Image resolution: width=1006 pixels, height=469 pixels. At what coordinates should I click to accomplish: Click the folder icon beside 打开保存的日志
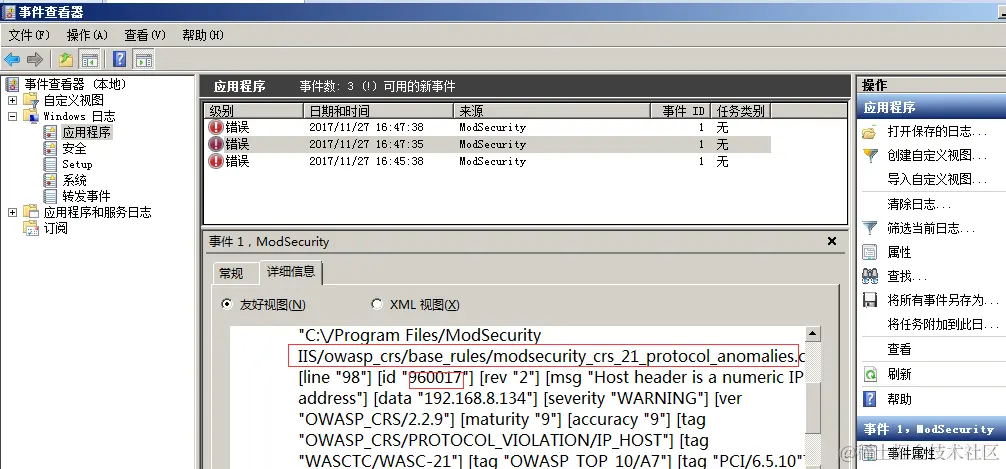[869, 132]
